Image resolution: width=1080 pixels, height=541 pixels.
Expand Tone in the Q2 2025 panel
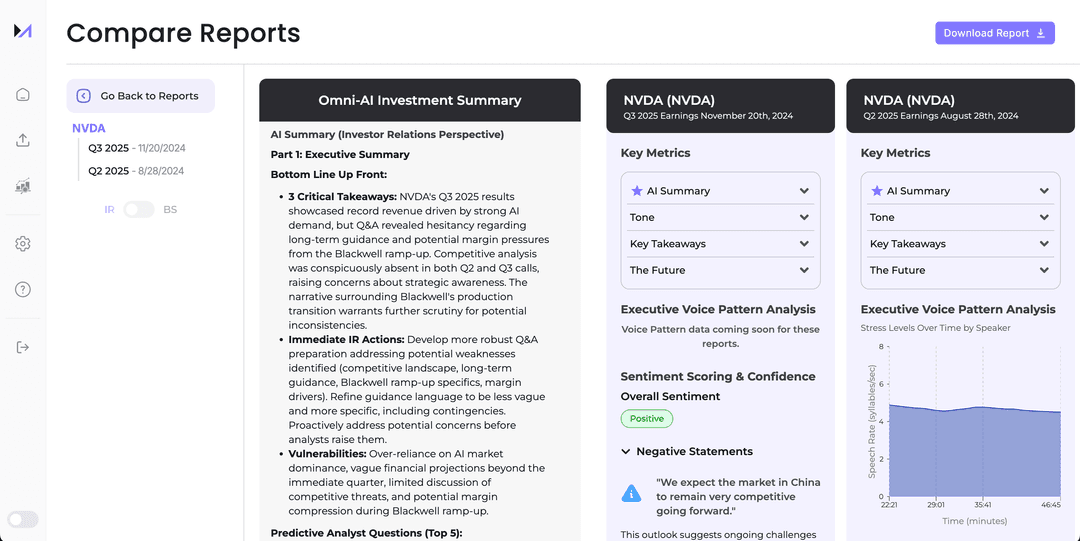pos(960,217)
